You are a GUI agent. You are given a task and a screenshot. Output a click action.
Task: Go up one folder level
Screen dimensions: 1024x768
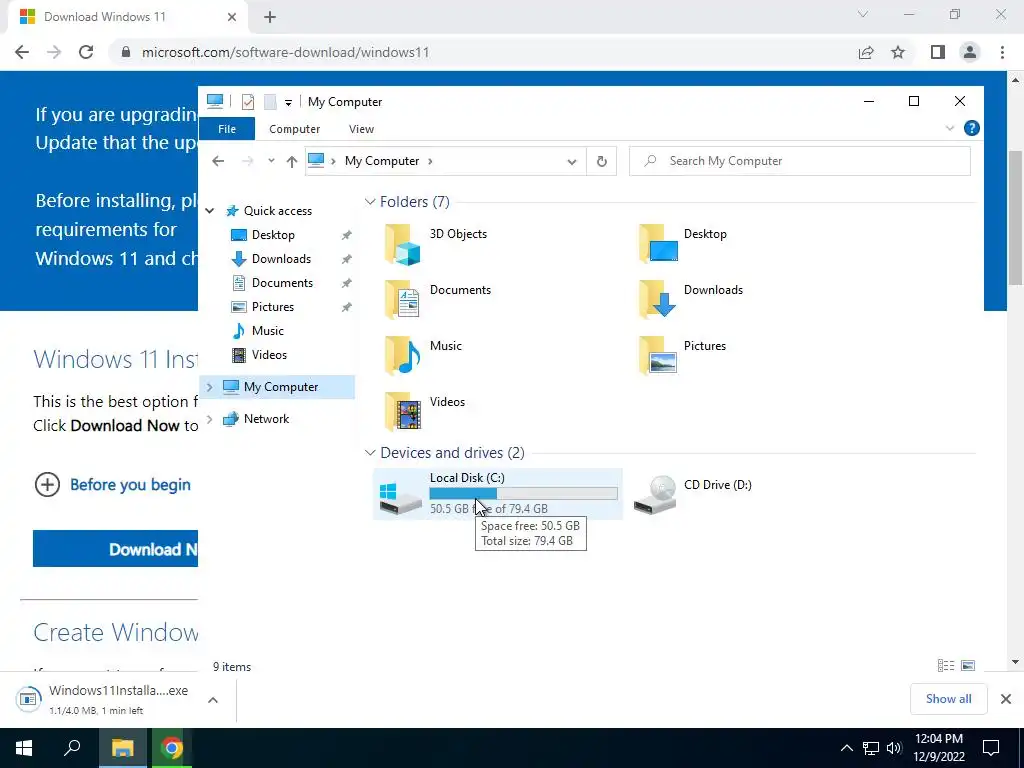click(291, 161)
